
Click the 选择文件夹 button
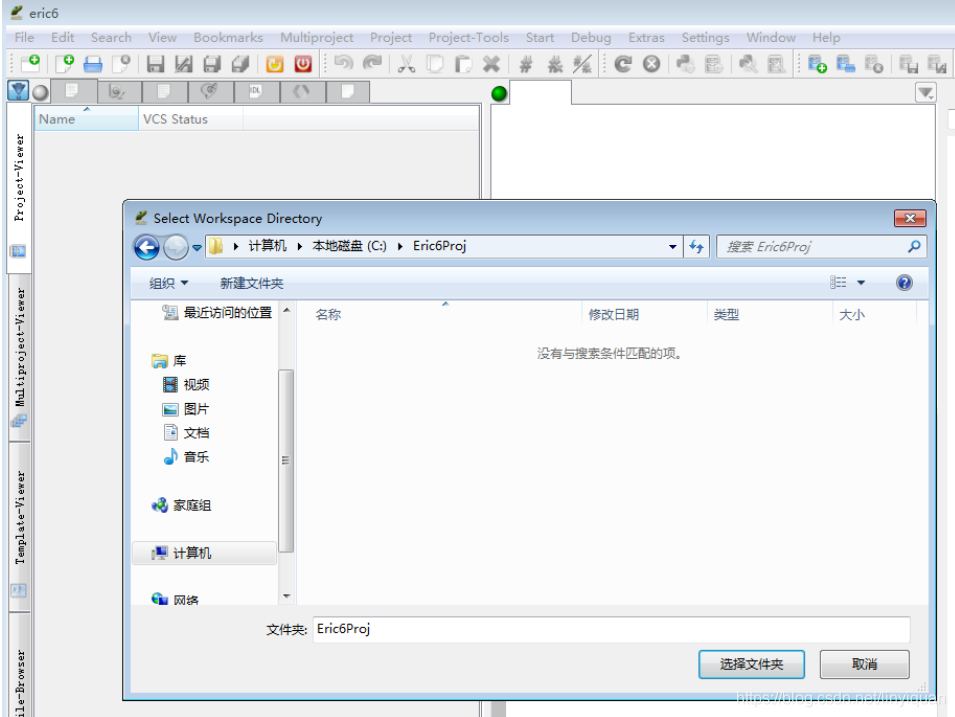coord(751,664)
